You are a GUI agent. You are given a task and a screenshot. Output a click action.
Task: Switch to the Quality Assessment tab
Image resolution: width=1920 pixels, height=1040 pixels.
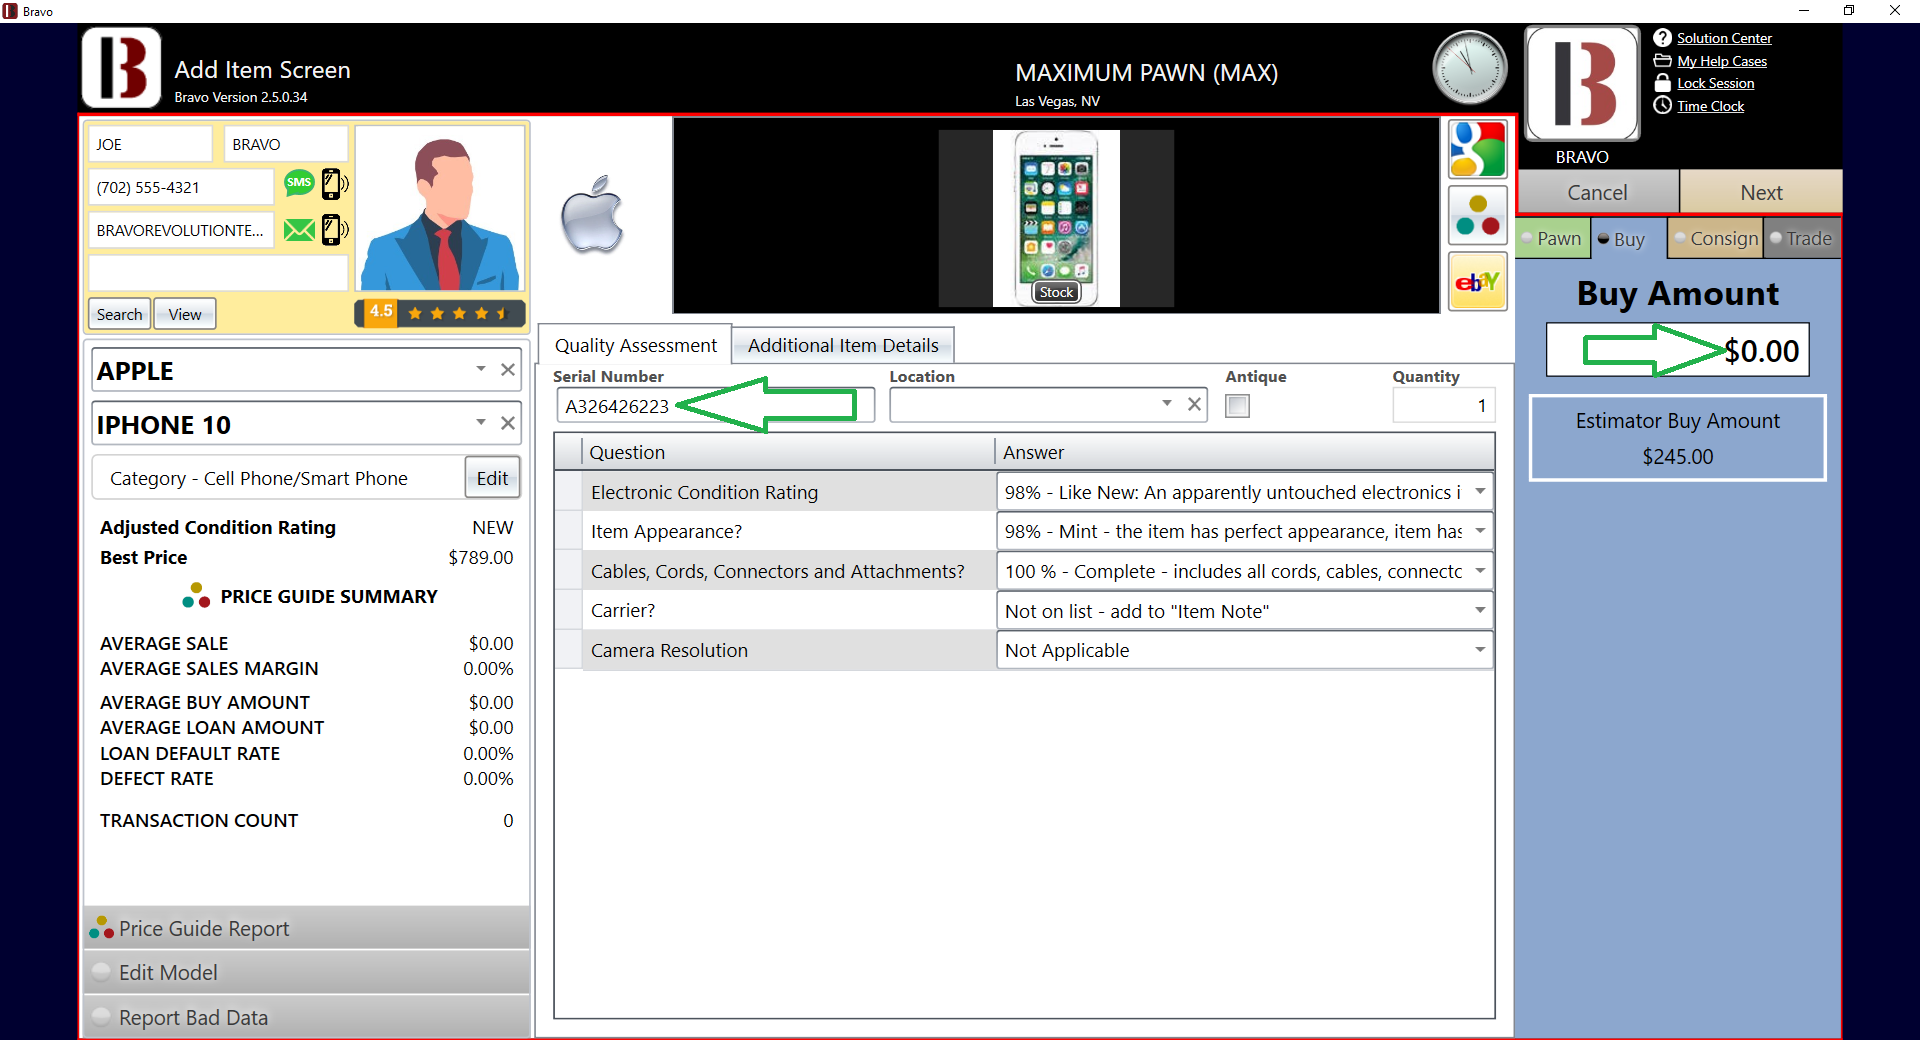[x=635, y=345]
